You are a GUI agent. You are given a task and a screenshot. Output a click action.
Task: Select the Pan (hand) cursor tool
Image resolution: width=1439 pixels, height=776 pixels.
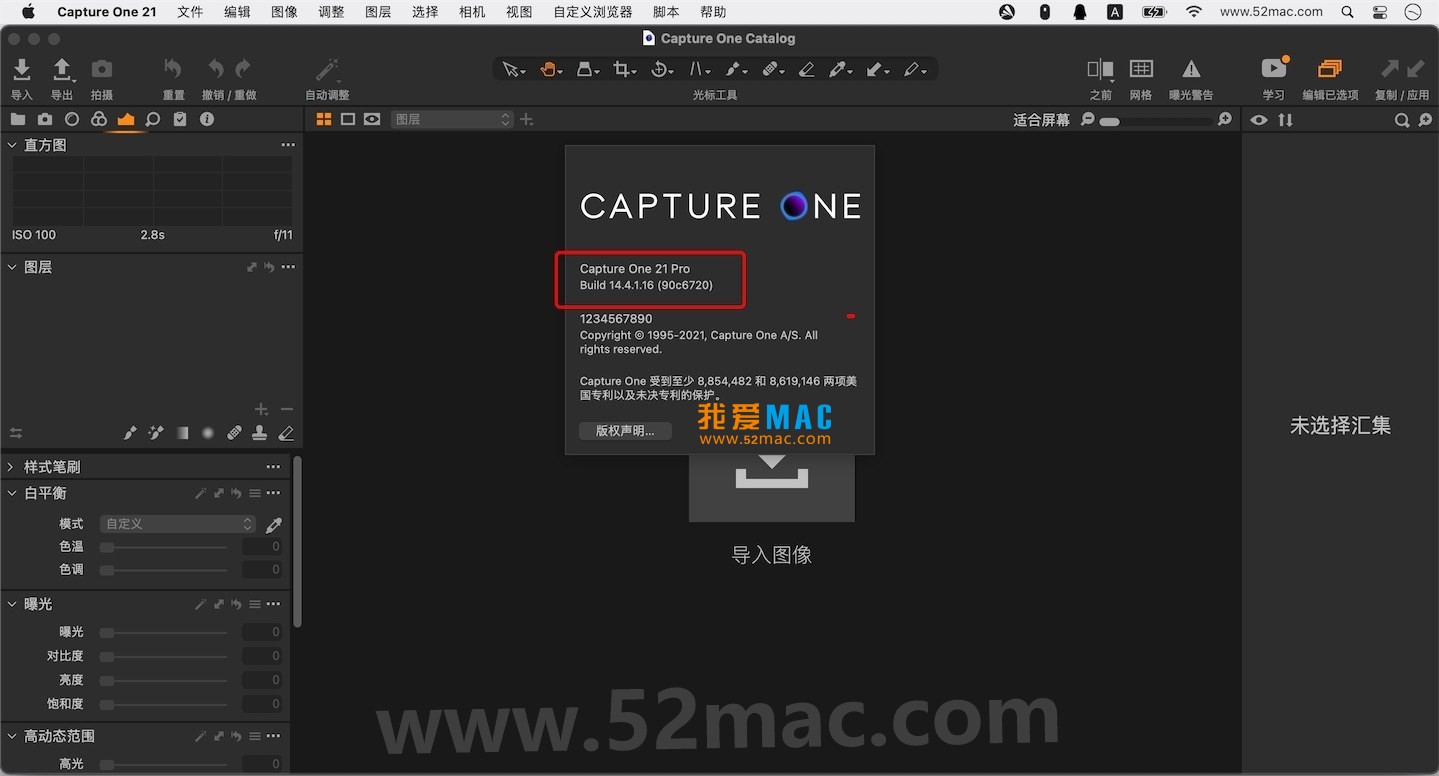548,69
